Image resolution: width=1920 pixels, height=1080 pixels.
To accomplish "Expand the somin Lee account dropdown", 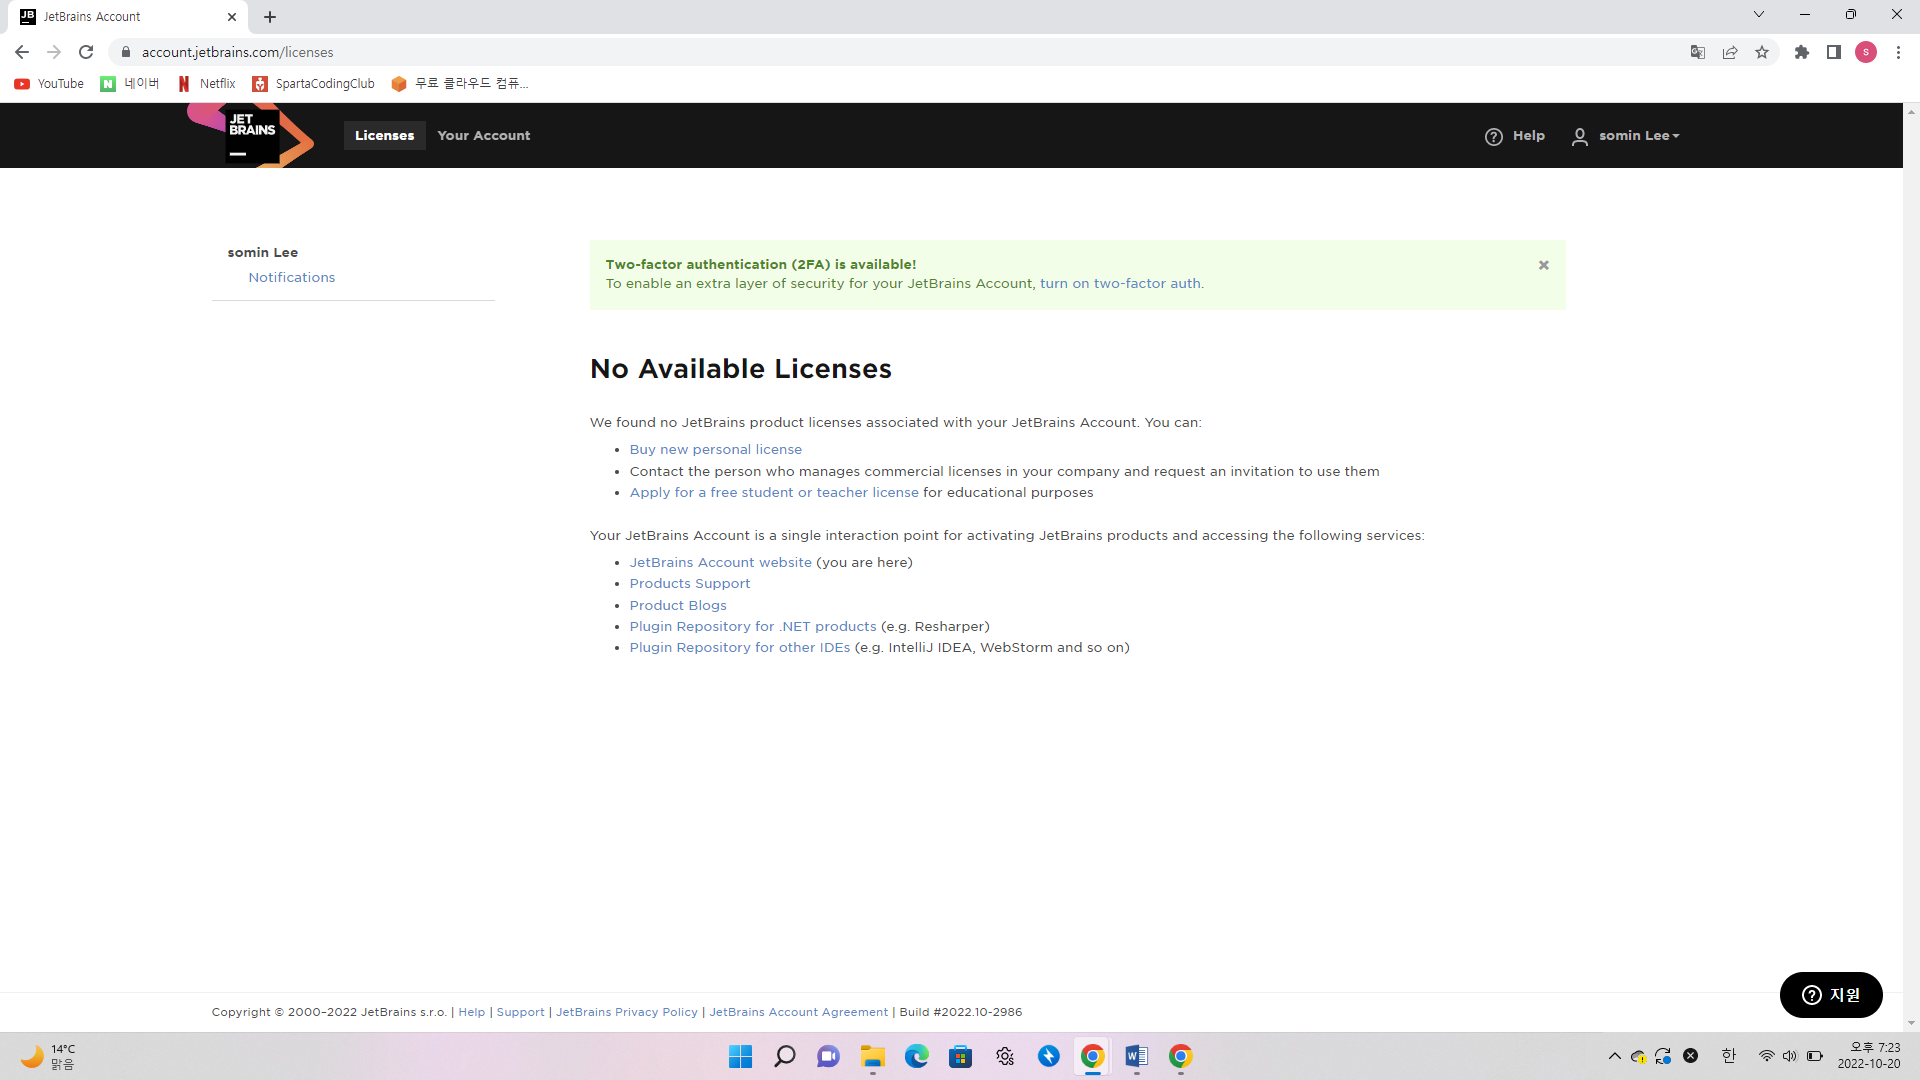I will tap(1639, 136).
